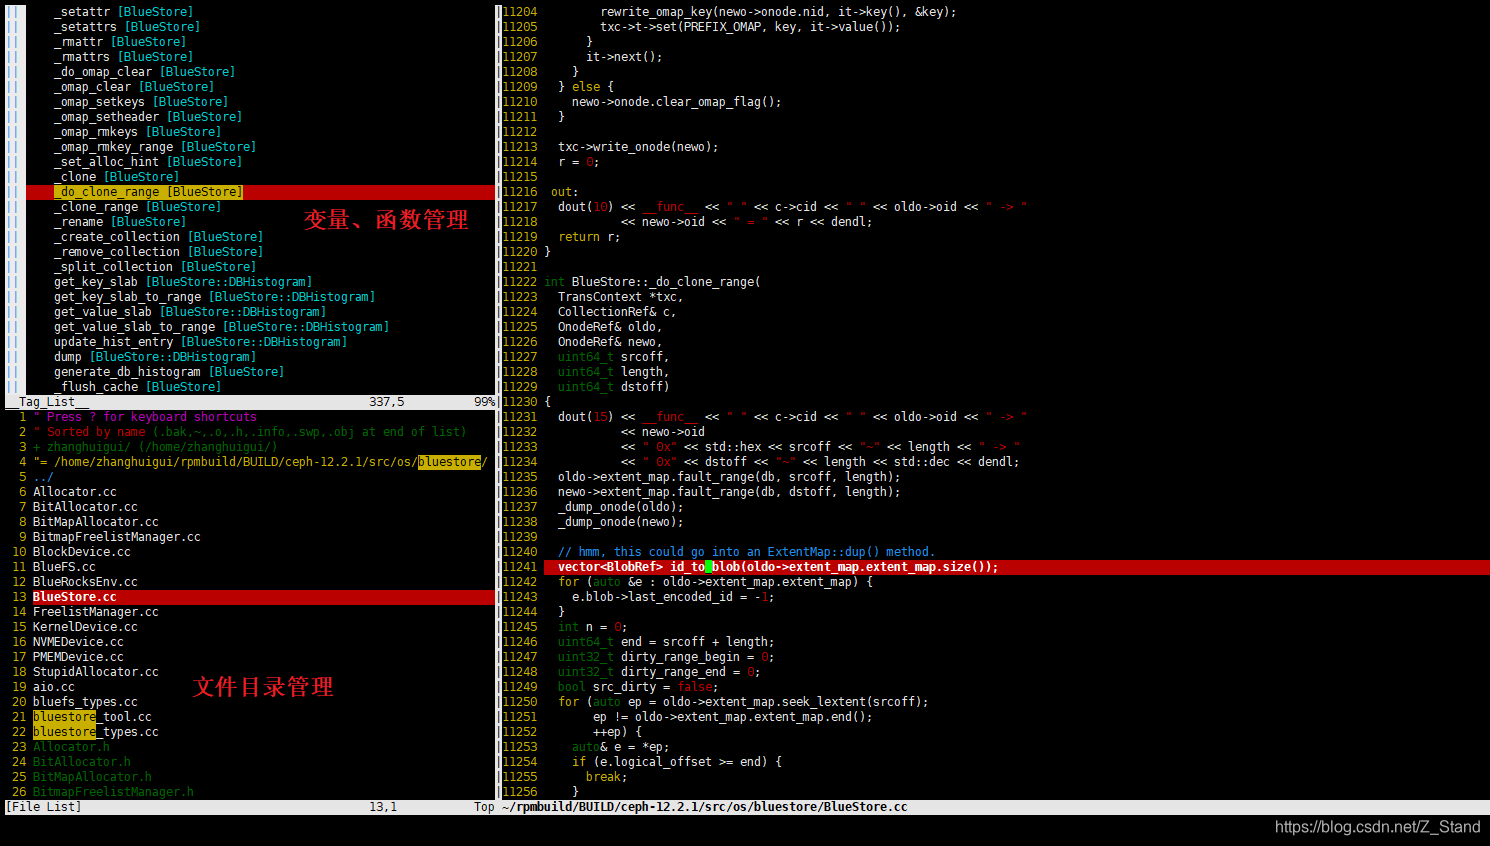
Task: Select the _clone [BlueStore] tag
Action: pyautogui.click(x=116, y=177)
